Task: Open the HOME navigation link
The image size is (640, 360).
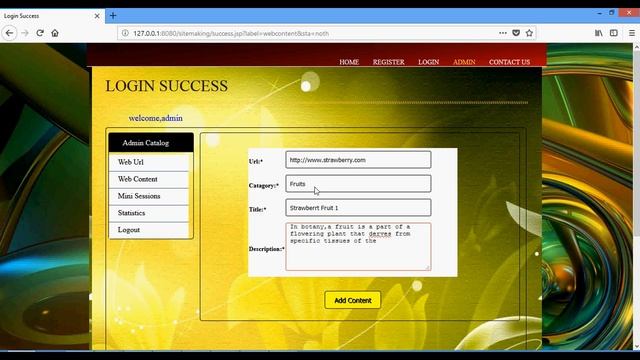Action: point(349,62)
